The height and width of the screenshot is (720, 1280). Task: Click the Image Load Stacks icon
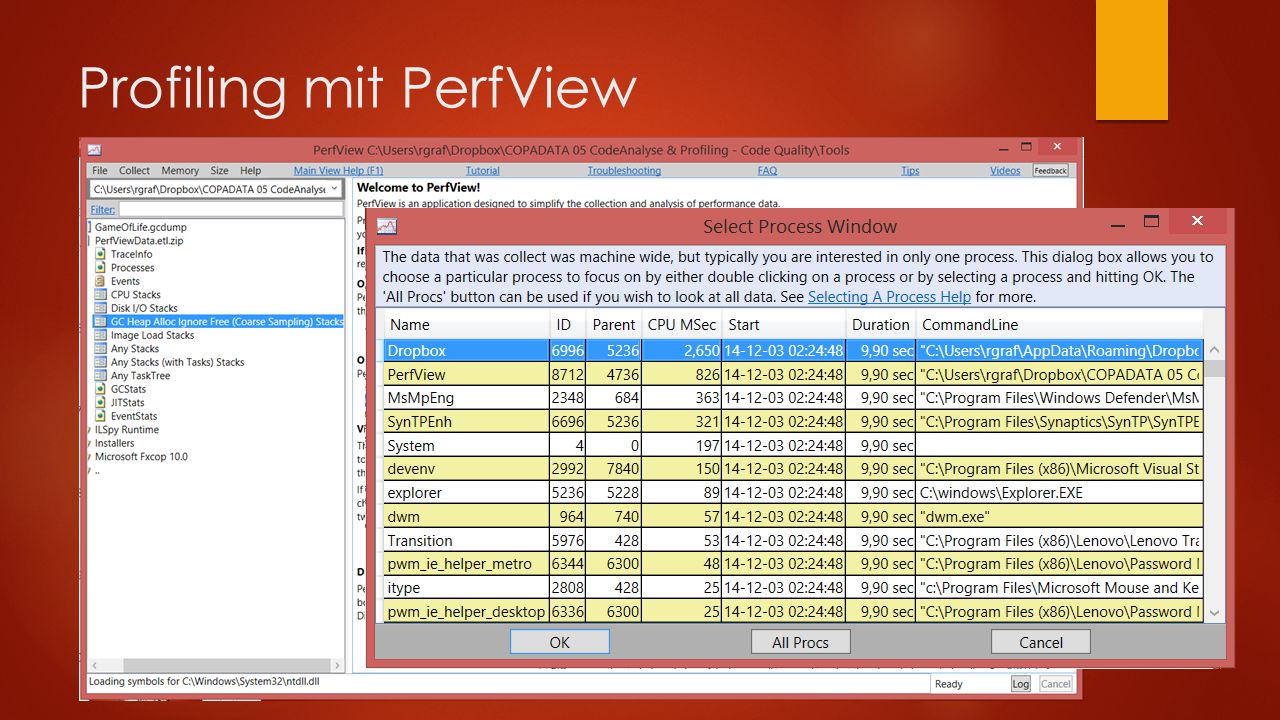coord(101,335)
